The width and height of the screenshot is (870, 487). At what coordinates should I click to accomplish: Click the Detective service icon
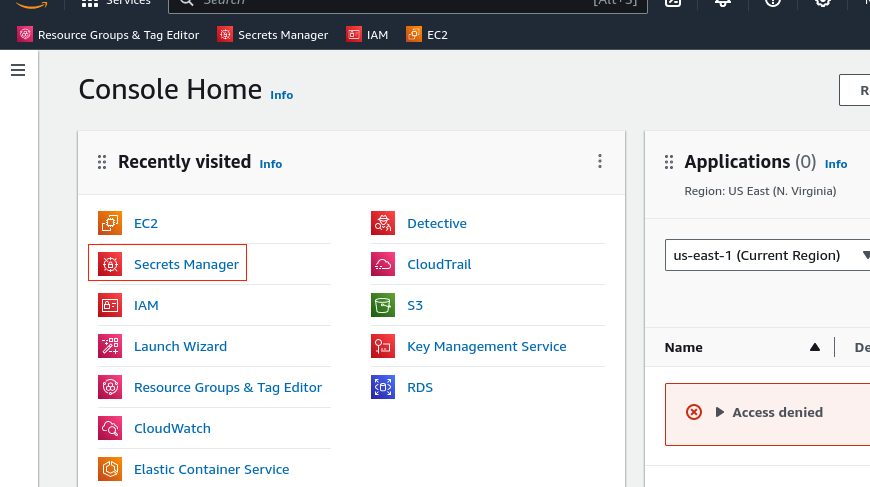(x=383, y=223)
